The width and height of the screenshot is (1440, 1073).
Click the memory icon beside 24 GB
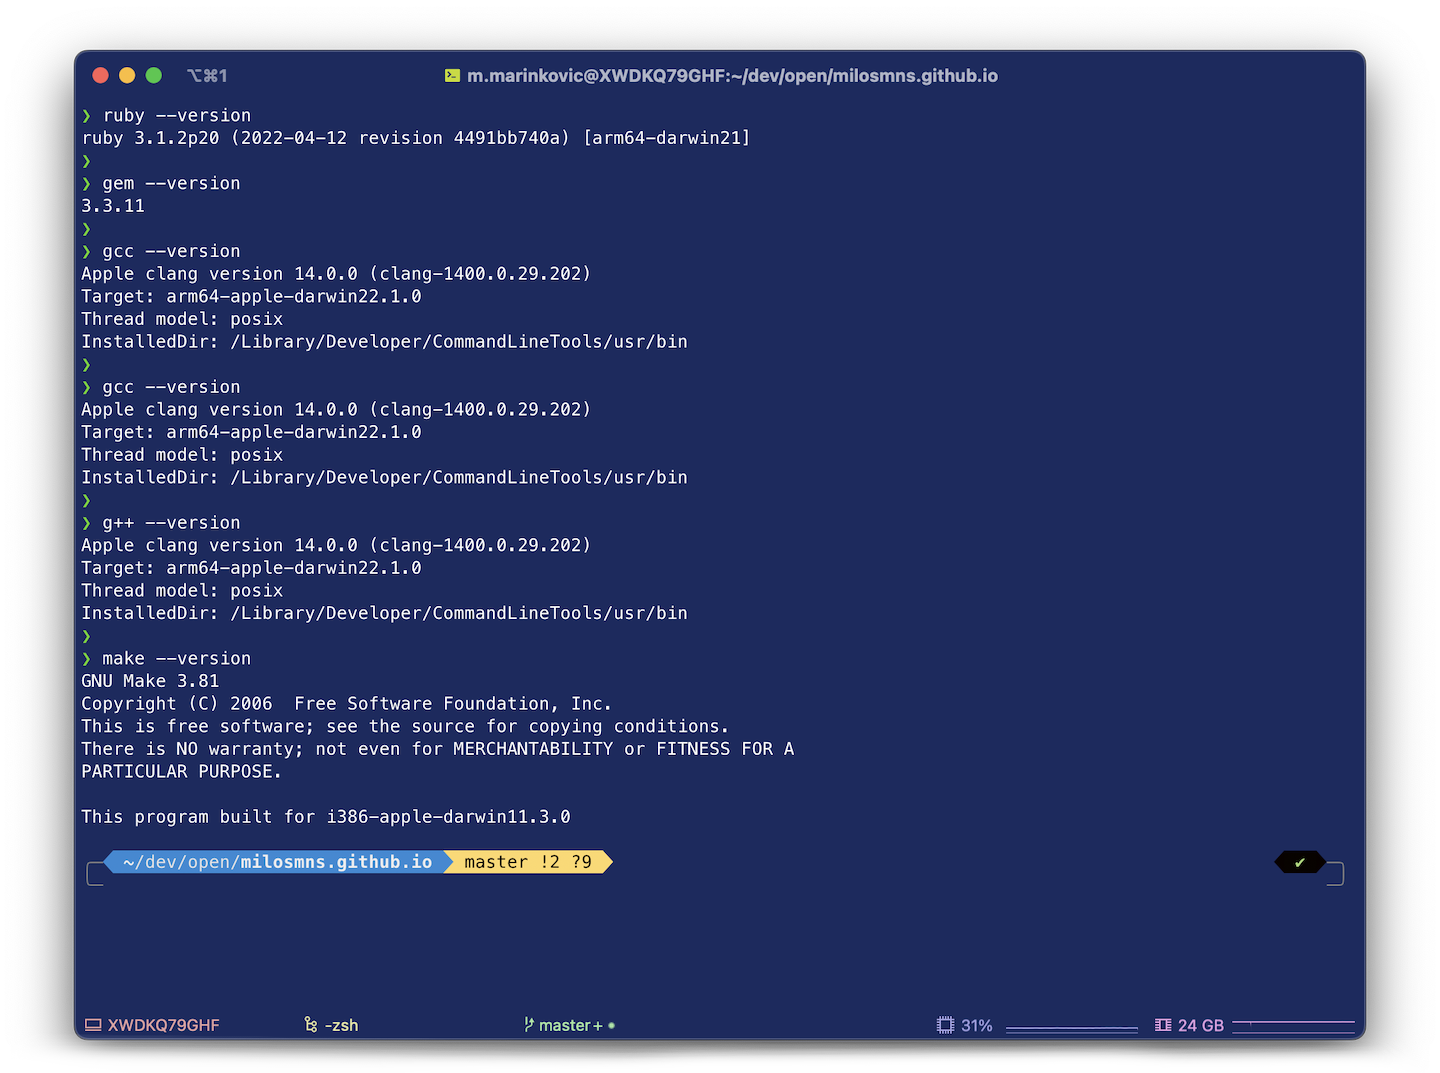[x=1163, y=1025]
